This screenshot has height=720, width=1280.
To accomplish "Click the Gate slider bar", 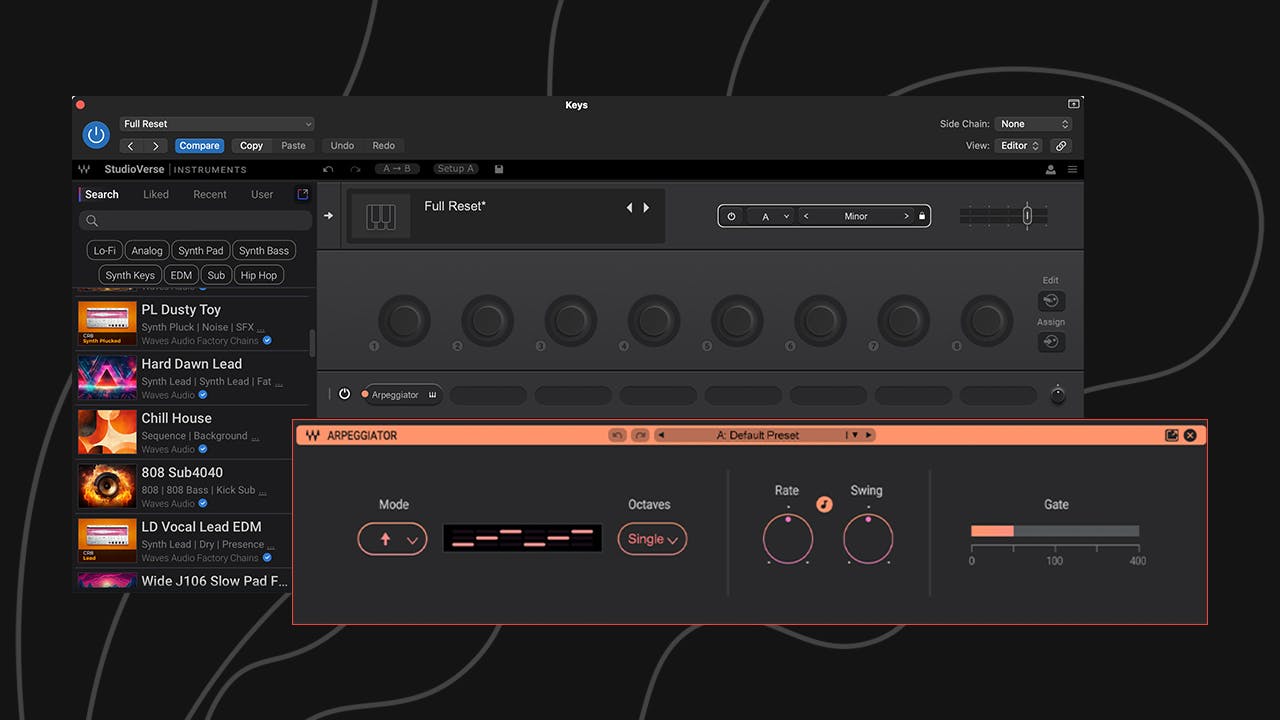I will coord(1055,531).
